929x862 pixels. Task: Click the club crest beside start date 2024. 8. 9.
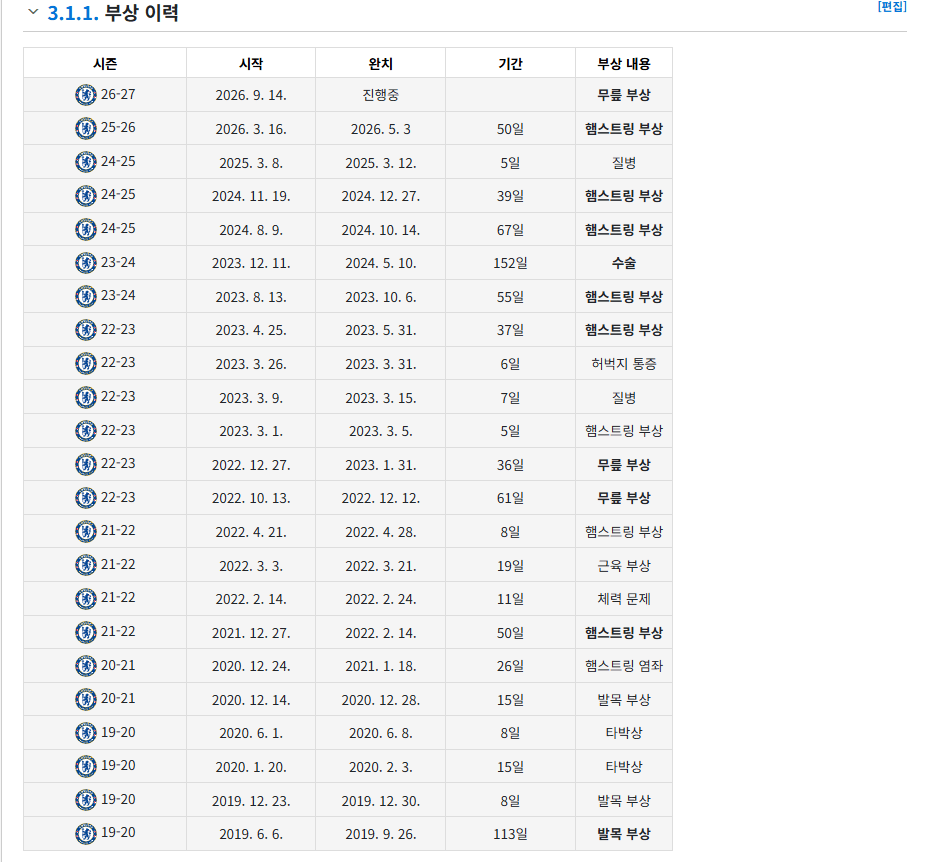click(x=86, y=229)
